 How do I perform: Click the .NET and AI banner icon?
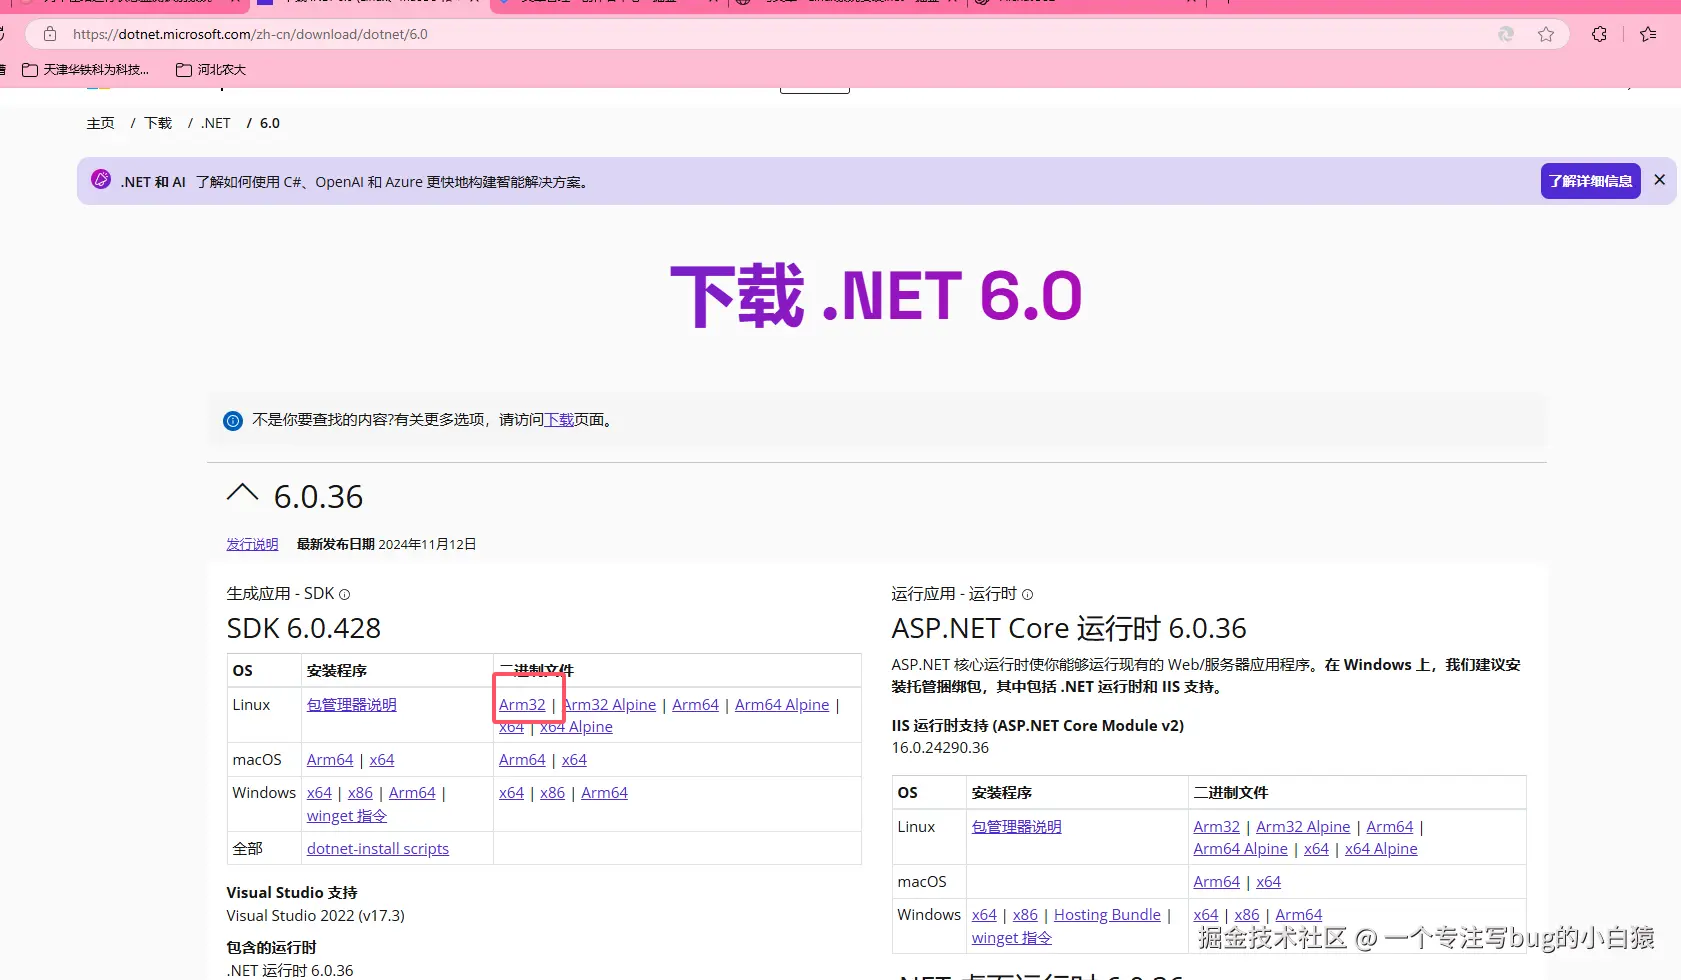(x=101, y=179)
